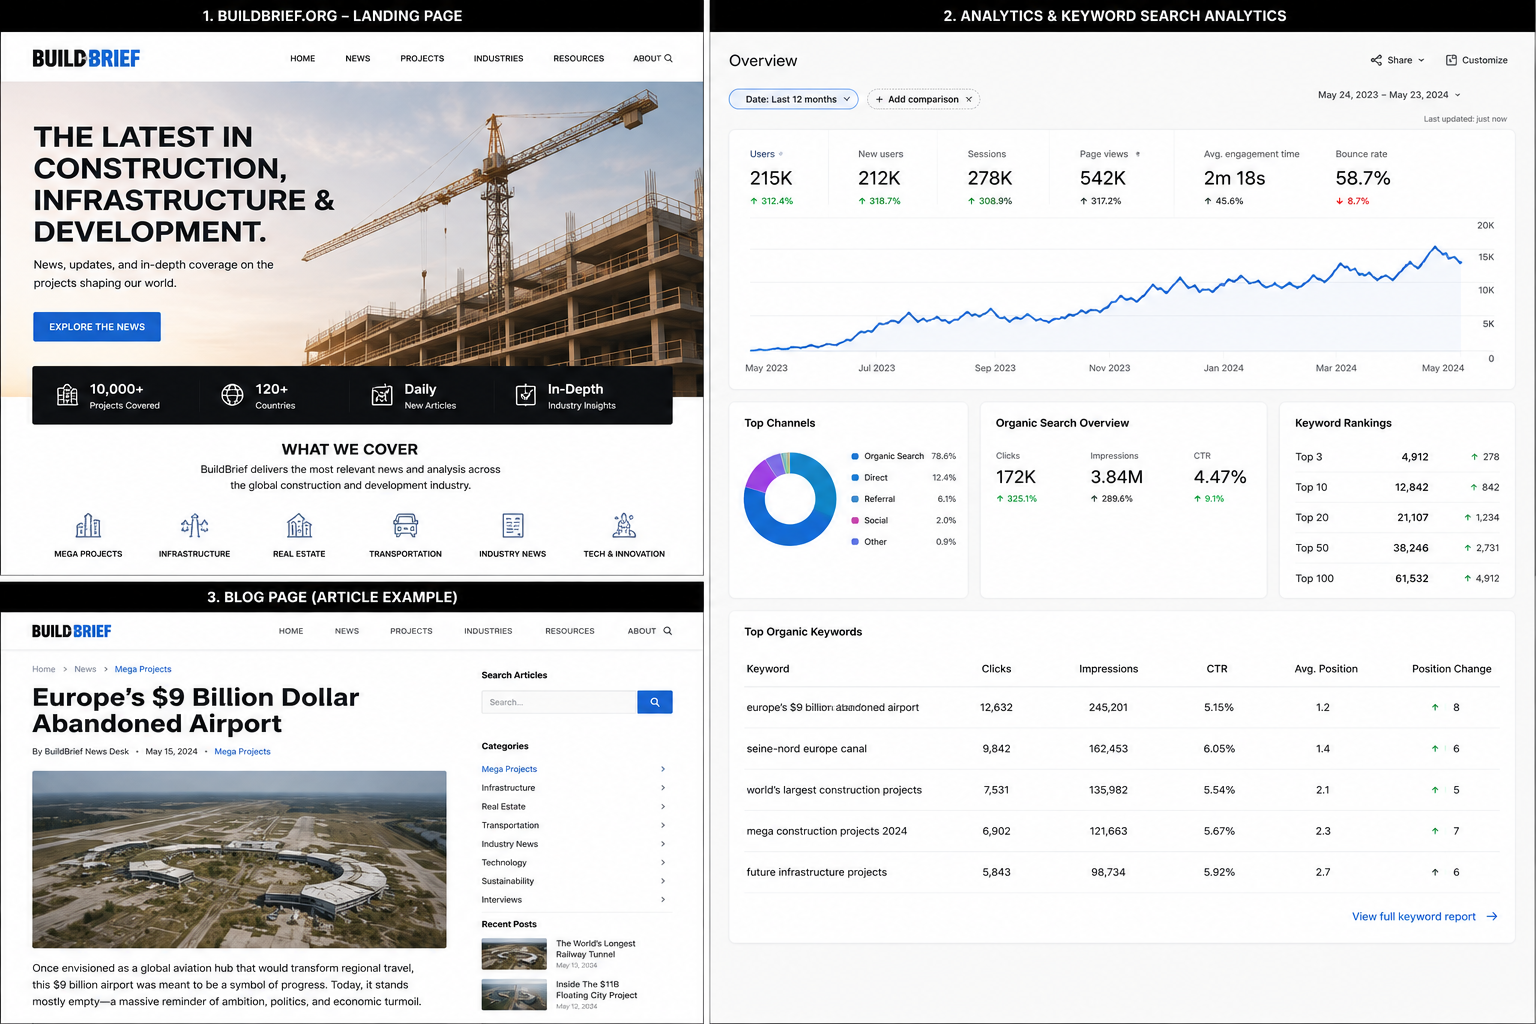Click the 10,000+ Projects Covered building icon
This screenshot has height=1024, width=1536.
pos(67,395)
